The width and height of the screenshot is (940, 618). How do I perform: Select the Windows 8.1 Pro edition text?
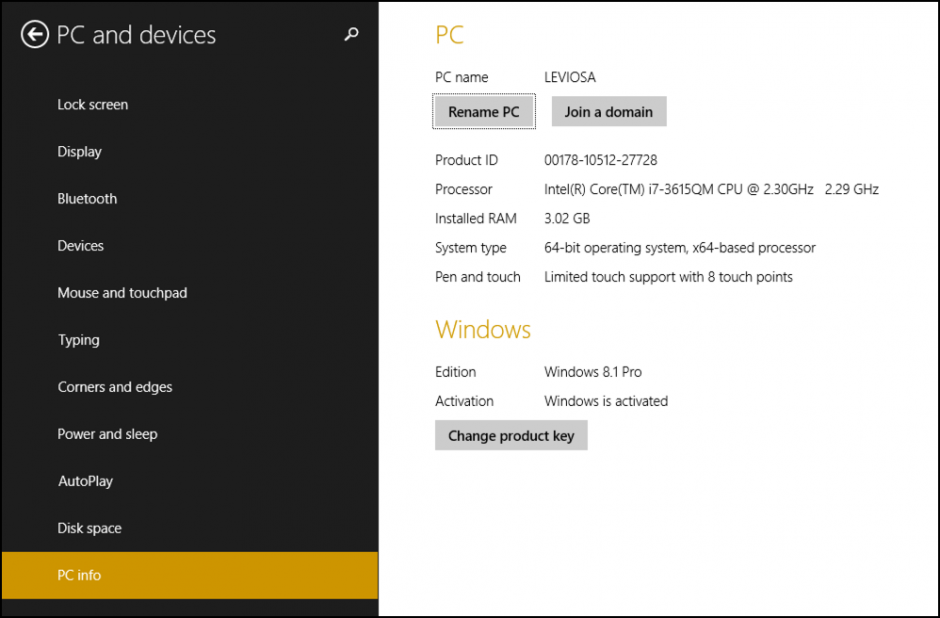592,371
